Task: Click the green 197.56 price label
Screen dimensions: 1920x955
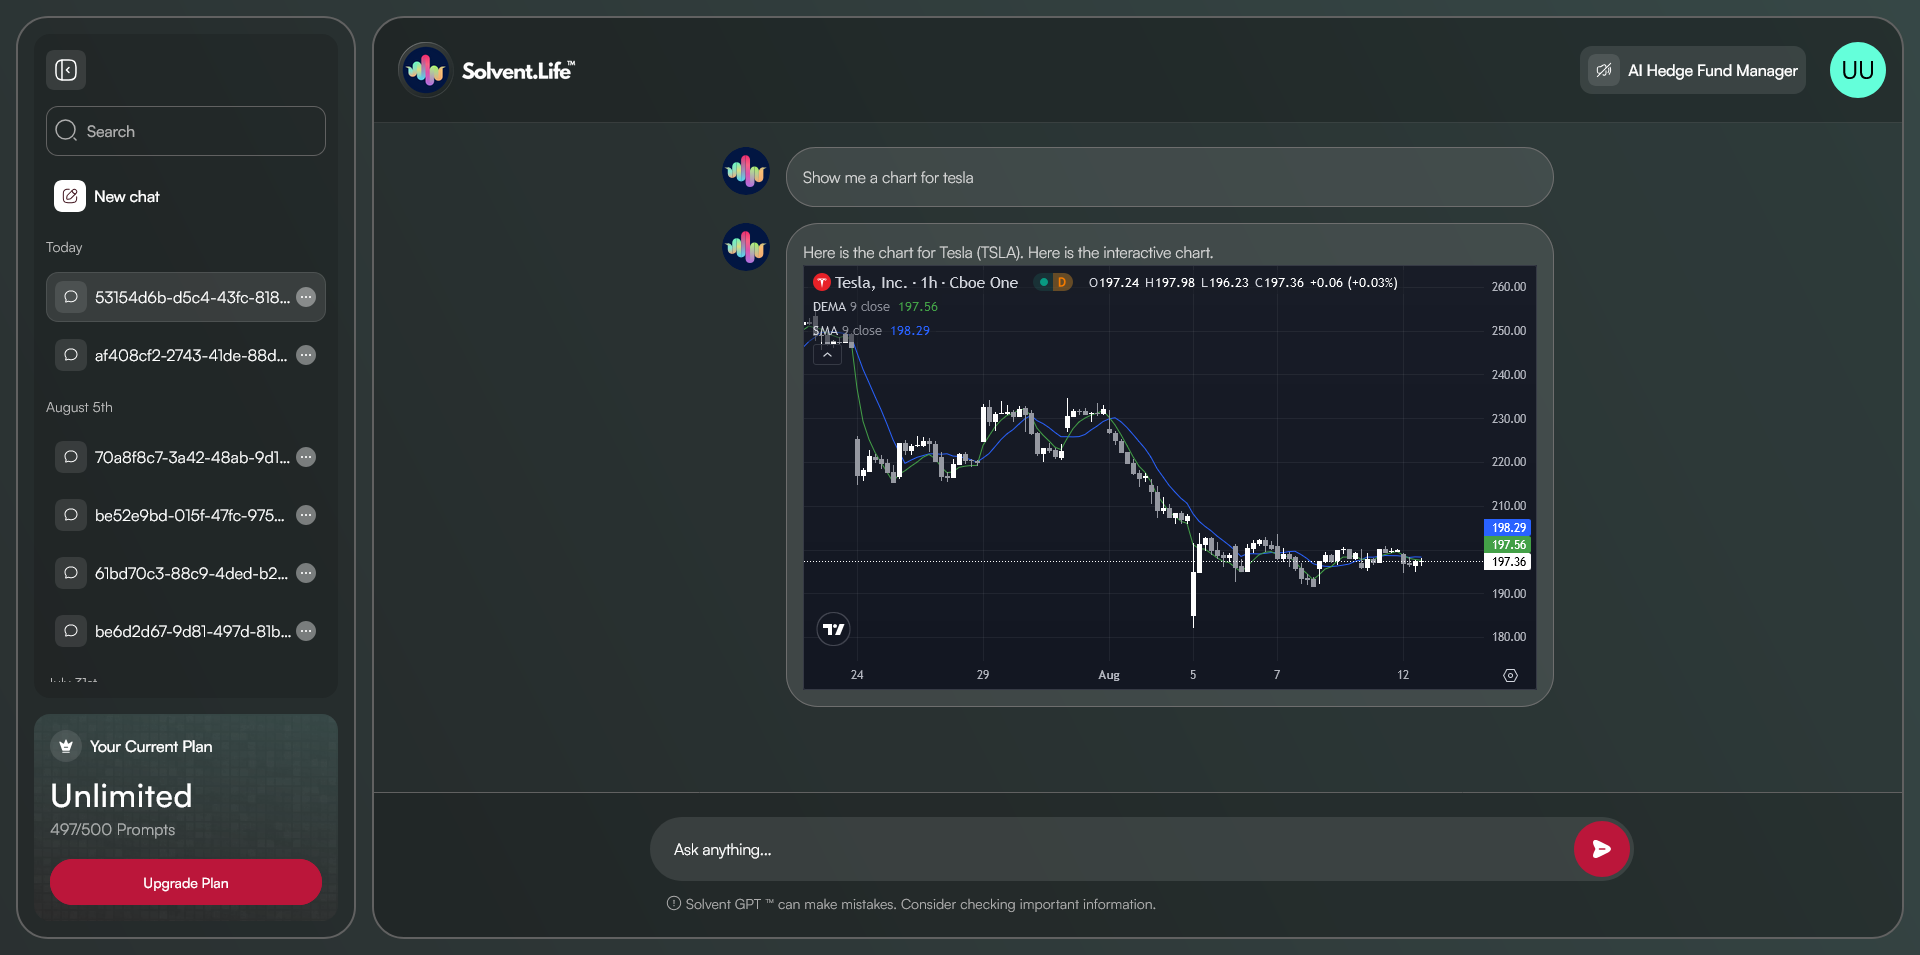Action: pos(1508,545)
